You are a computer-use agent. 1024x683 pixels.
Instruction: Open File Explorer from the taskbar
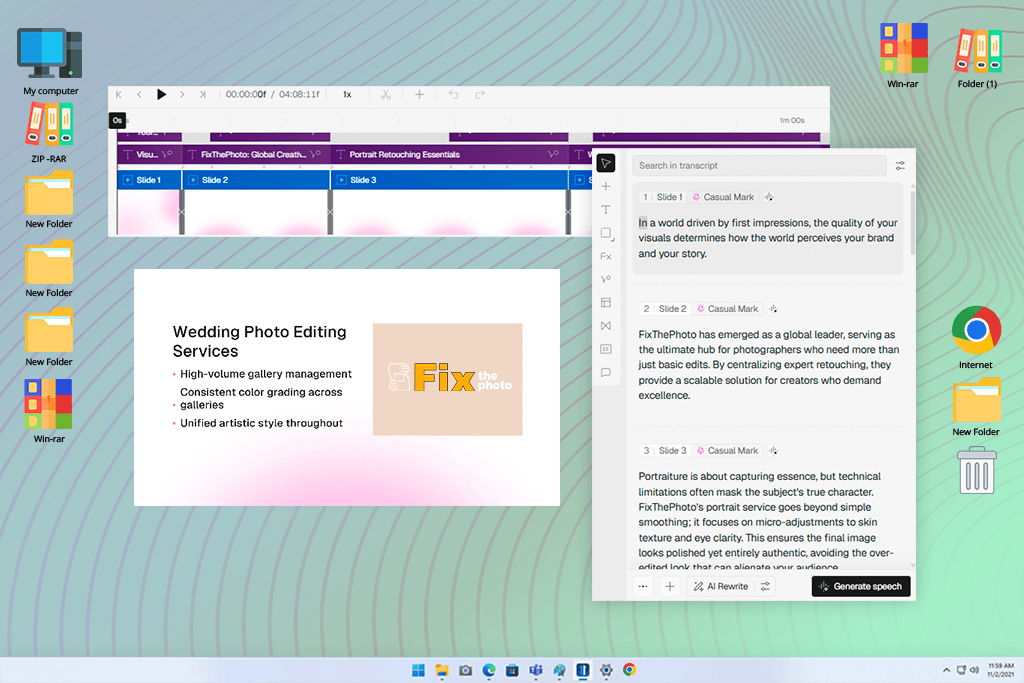click(x=442, y=670)
